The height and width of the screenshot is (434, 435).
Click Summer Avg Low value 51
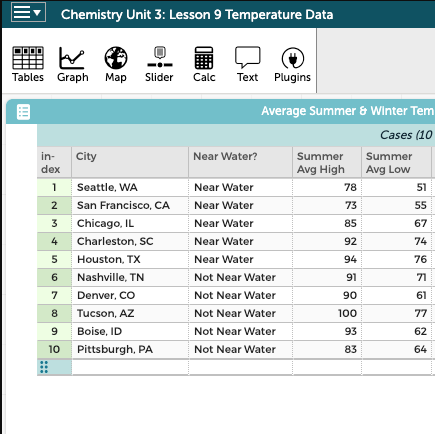click(397, 187)
